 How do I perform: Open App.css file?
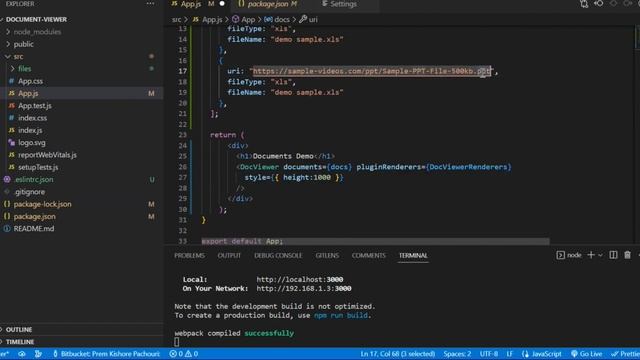coord(30,81)
